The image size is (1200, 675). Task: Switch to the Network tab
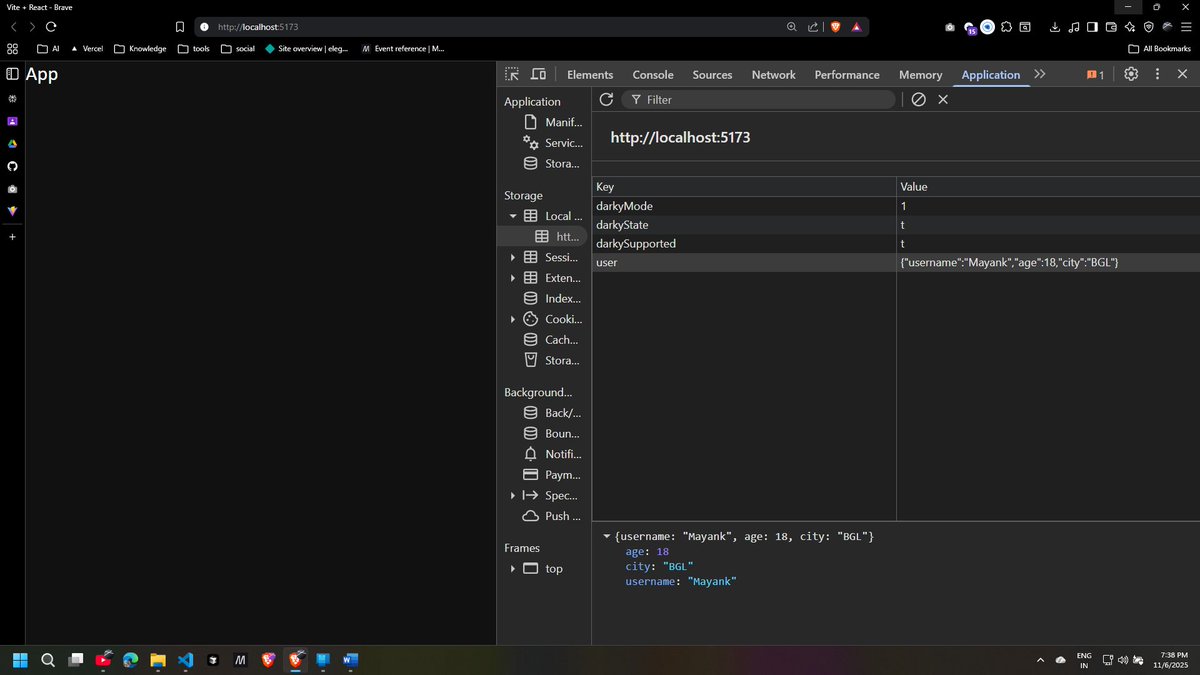click(773, 74)
